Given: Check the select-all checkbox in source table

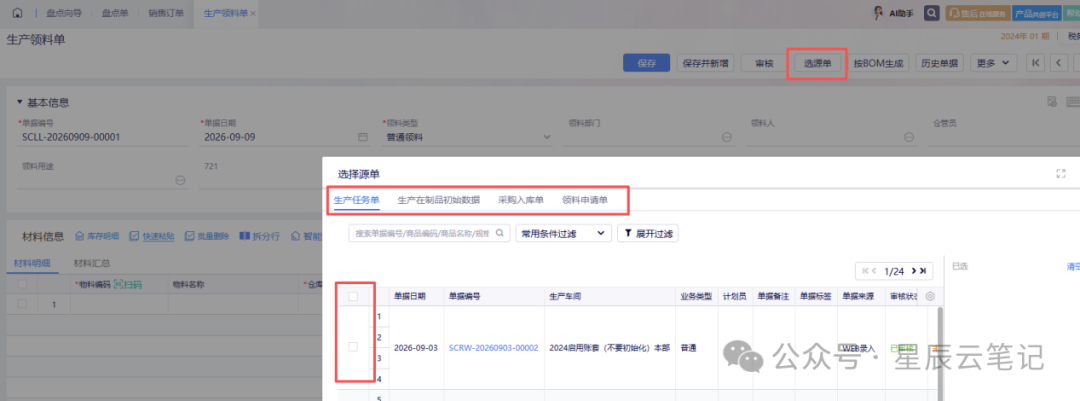Looking at the screenshot, I should point(353,296).
